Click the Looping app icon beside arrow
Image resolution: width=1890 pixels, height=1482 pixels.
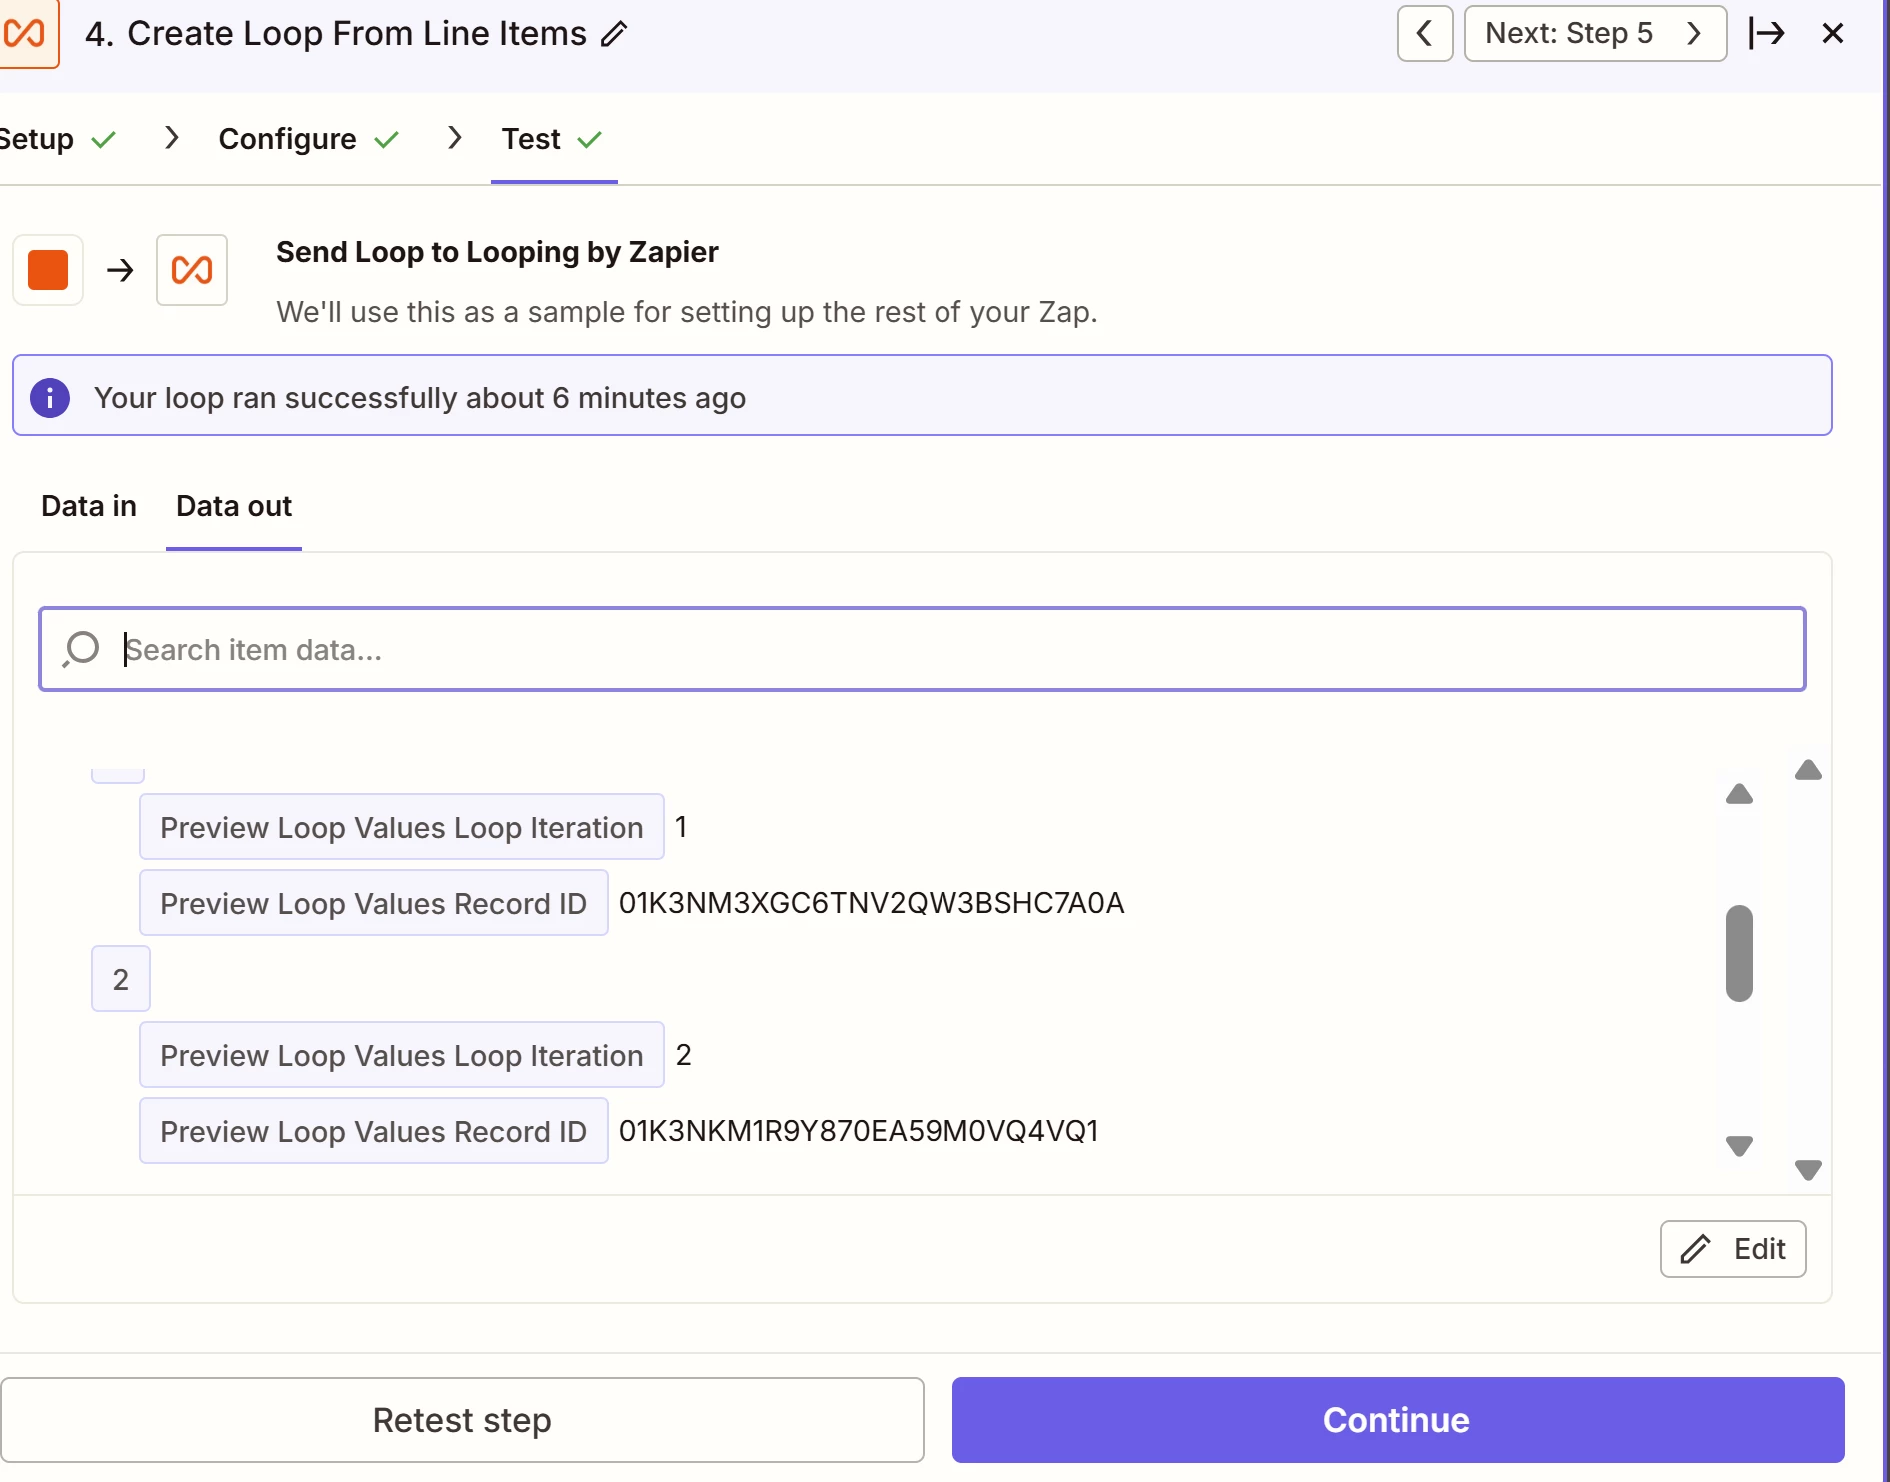coord(192,270)
